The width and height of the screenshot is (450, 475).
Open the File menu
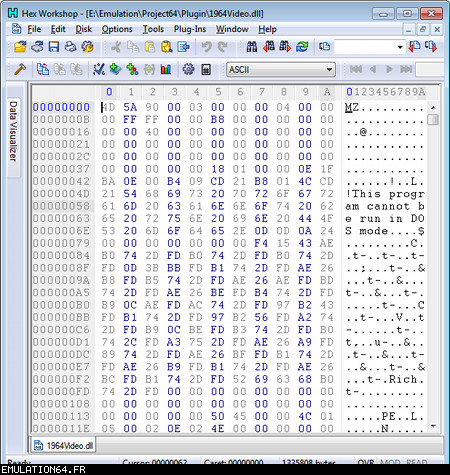[34, 29]
